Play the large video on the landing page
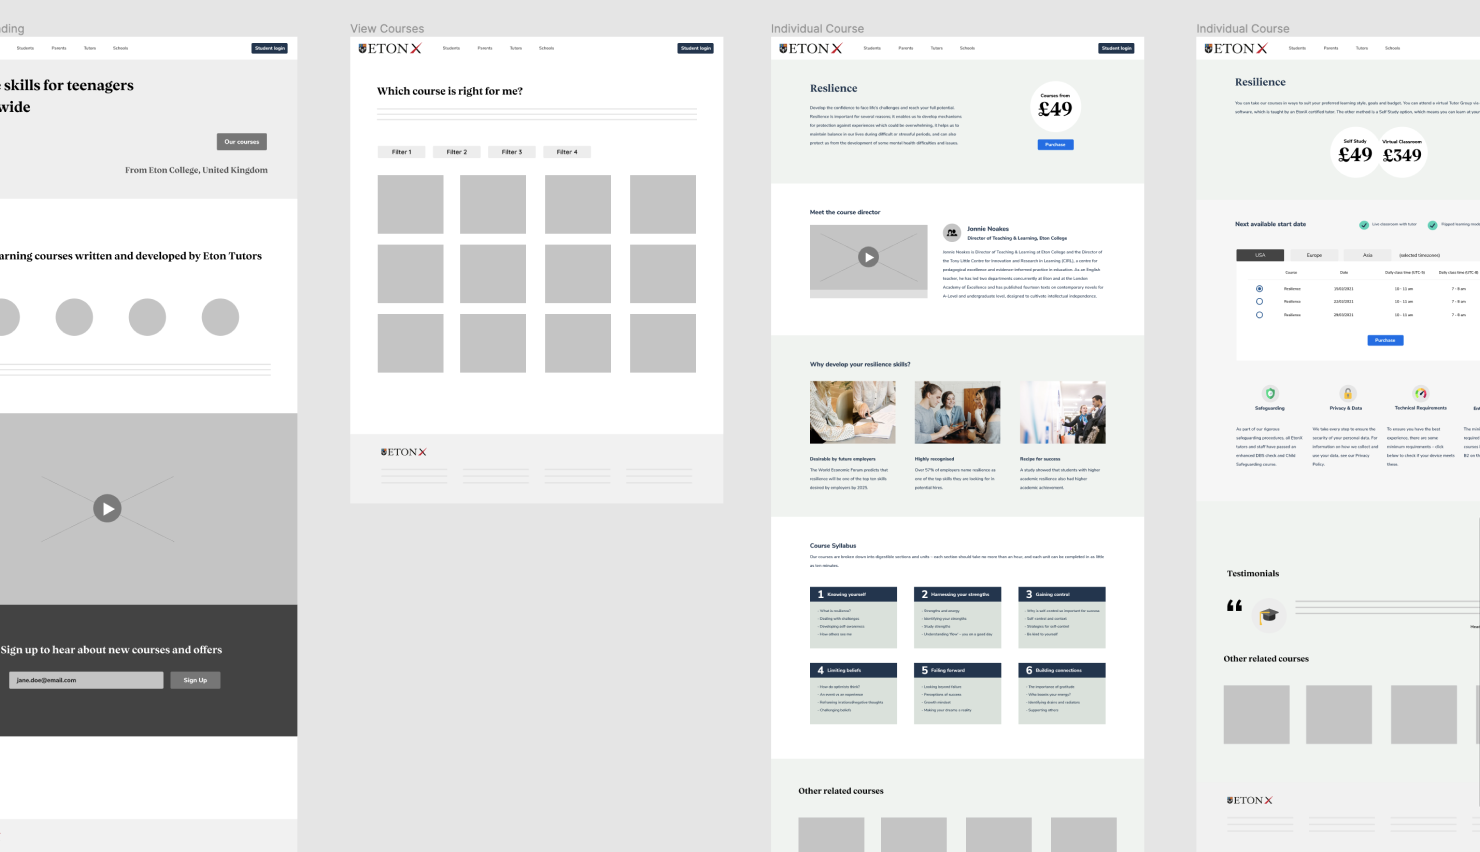This screenshot has height=852, width=1480. click(107, 508)
